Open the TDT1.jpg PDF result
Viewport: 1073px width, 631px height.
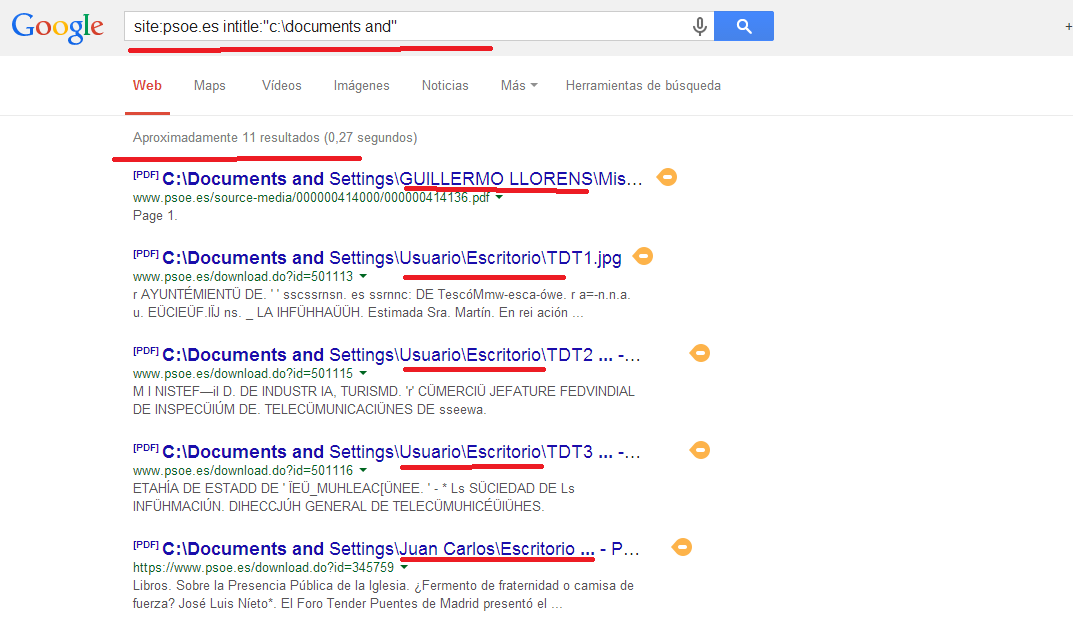pyautogui.click(x=391, y=258)
